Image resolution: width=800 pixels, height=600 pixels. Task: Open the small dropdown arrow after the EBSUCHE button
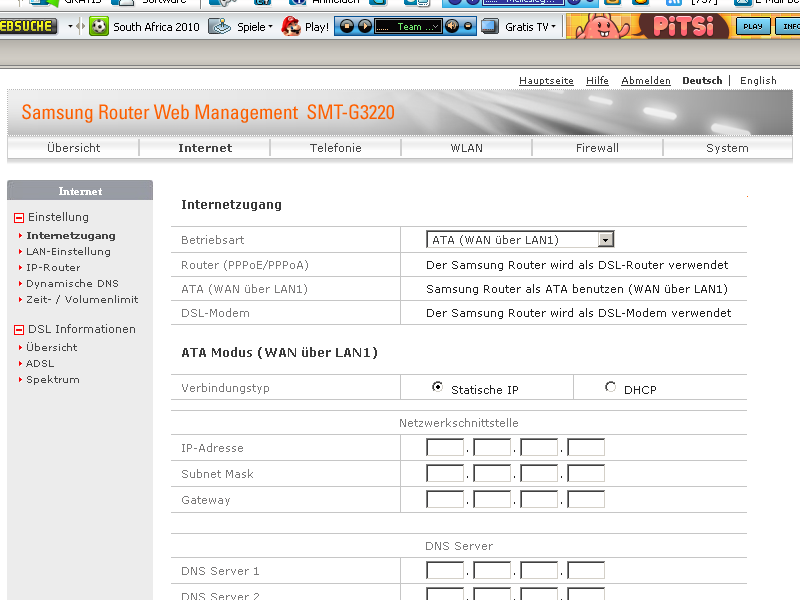(70, 27)
